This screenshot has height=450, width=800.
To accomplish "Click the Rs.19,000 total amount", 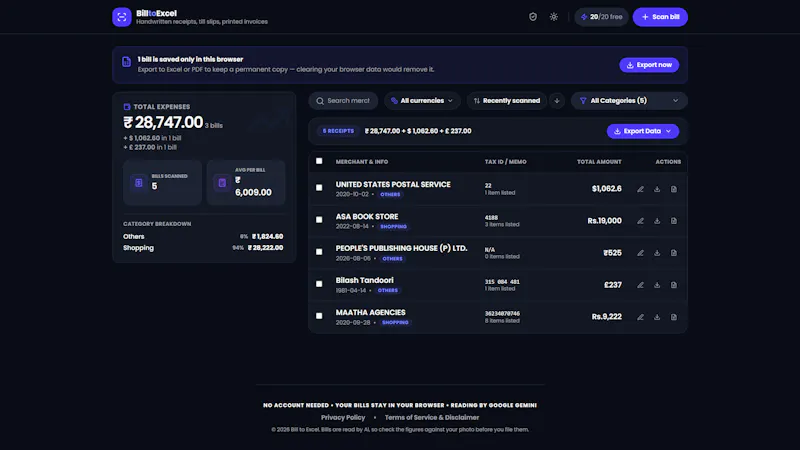I will 605,221.
